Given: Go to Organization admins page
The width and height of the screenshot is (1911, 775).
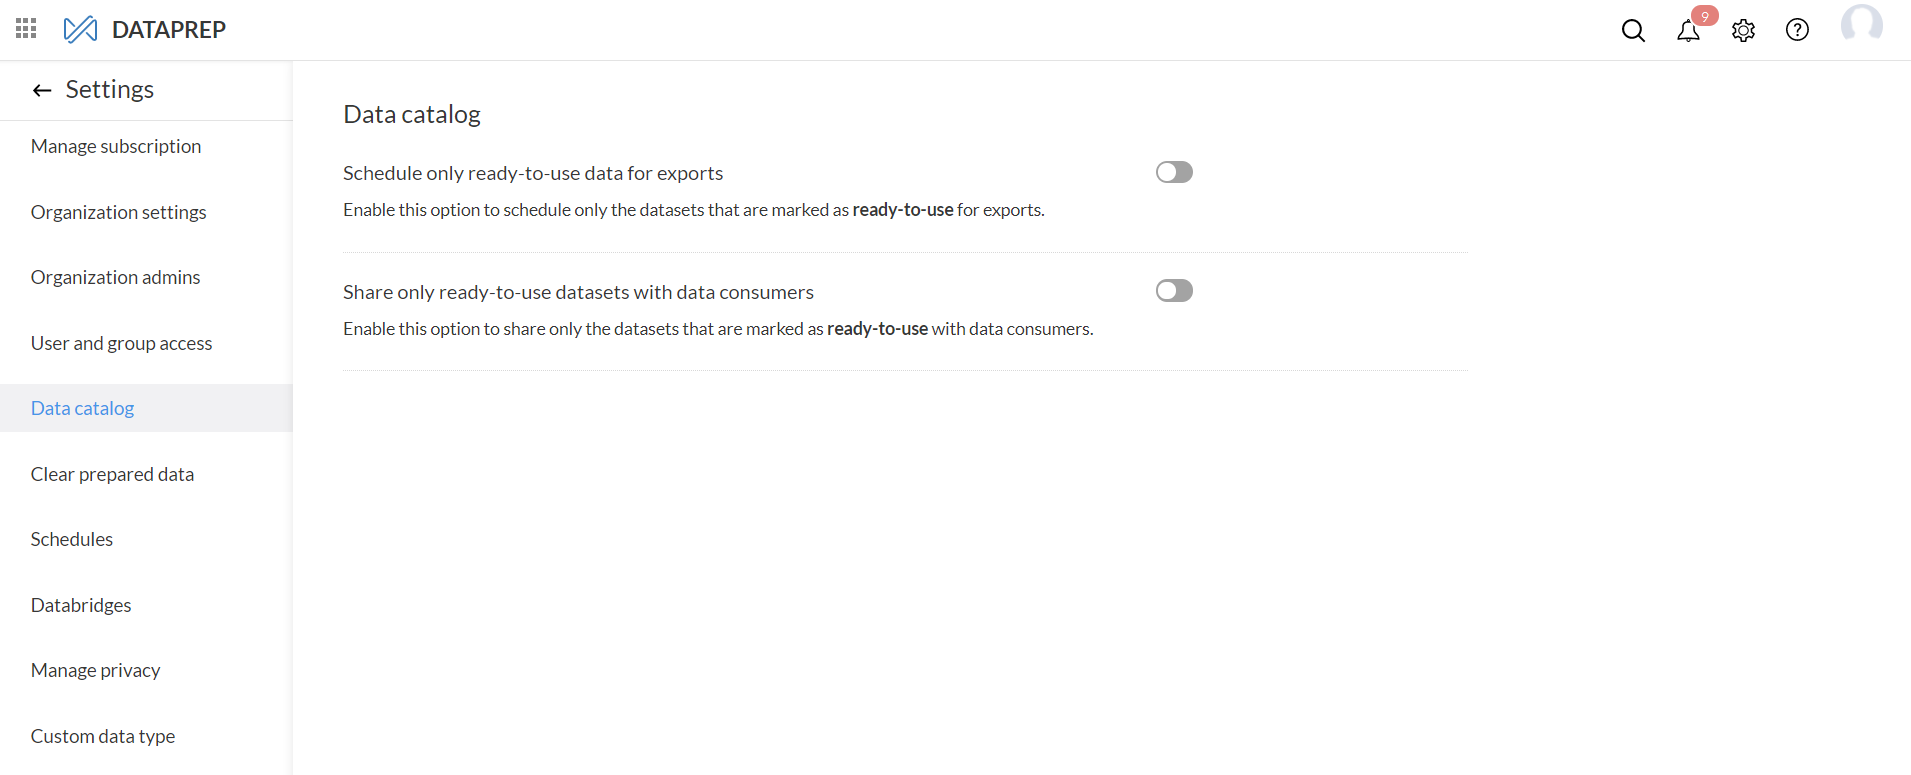Looking at the screenshot, I should pos(115,277).
